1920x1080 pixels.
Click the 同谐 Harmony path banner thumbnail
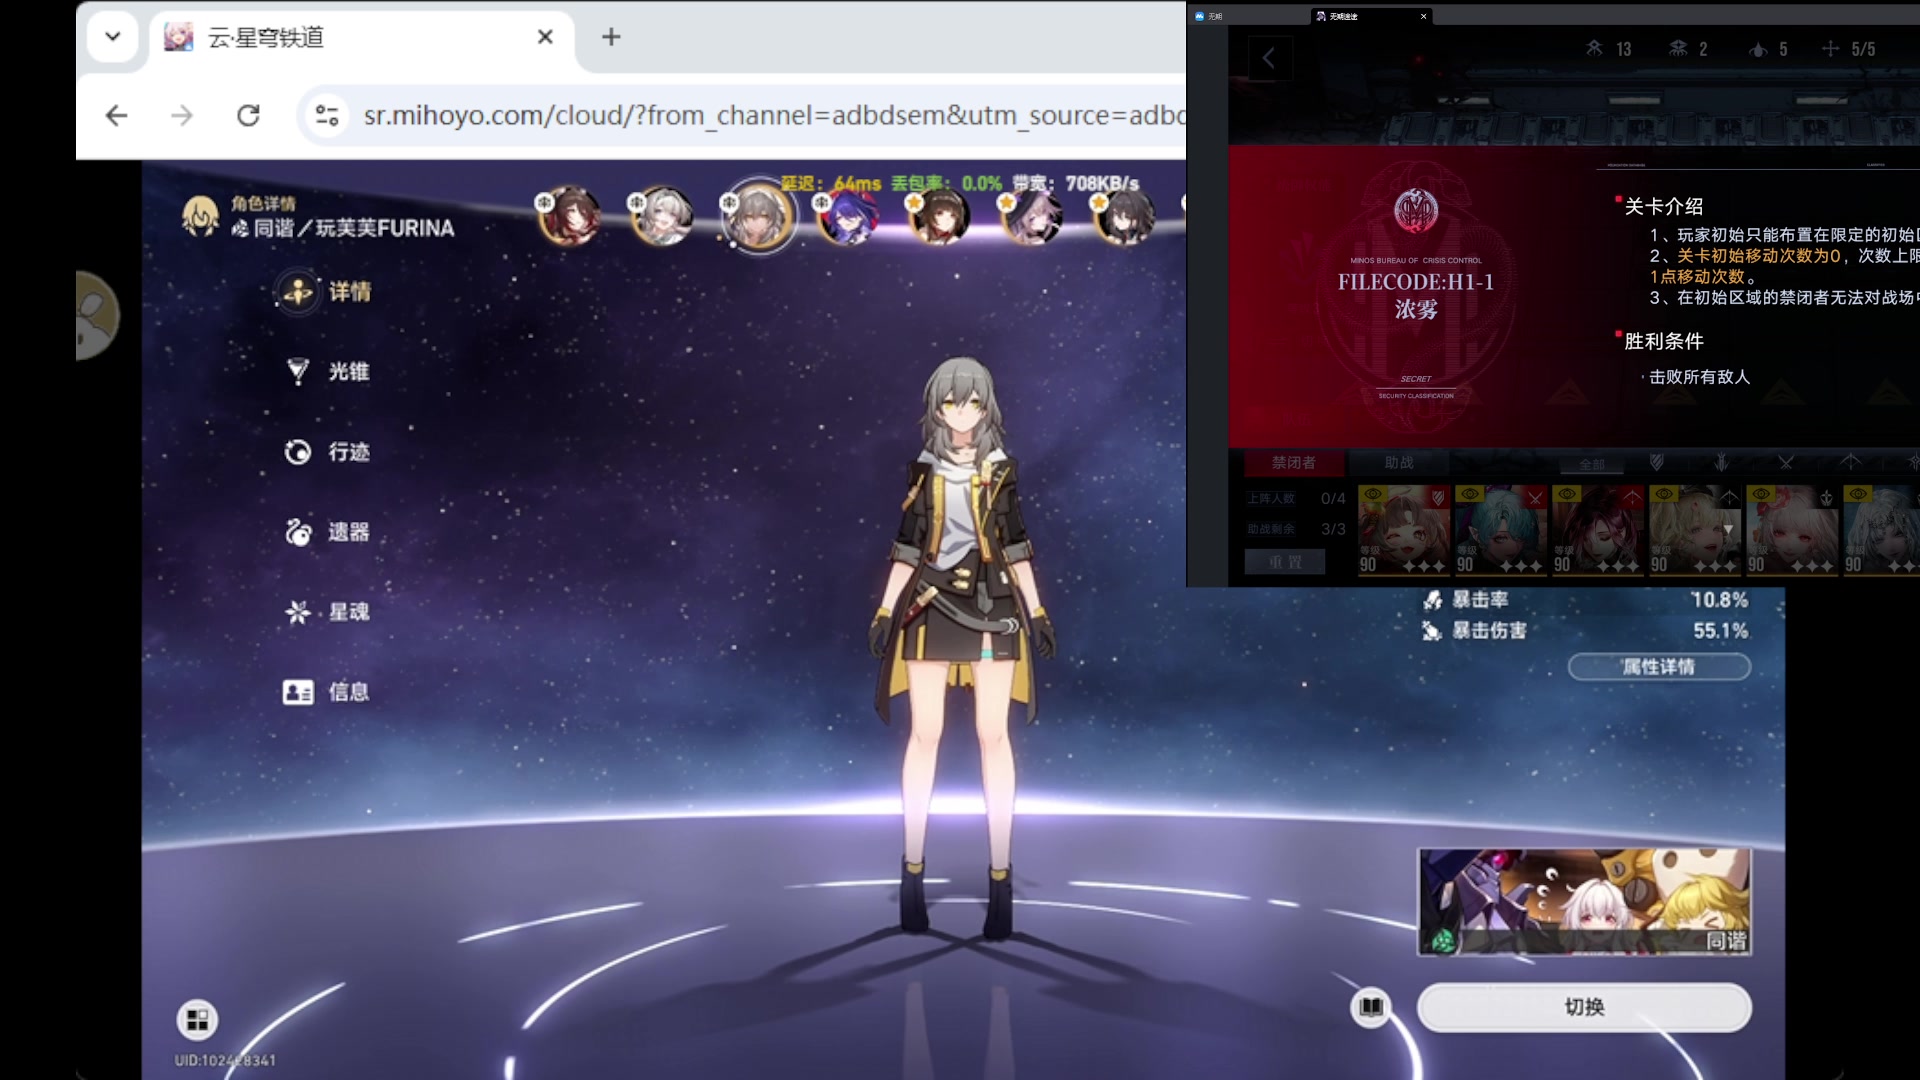[1584, 902]
